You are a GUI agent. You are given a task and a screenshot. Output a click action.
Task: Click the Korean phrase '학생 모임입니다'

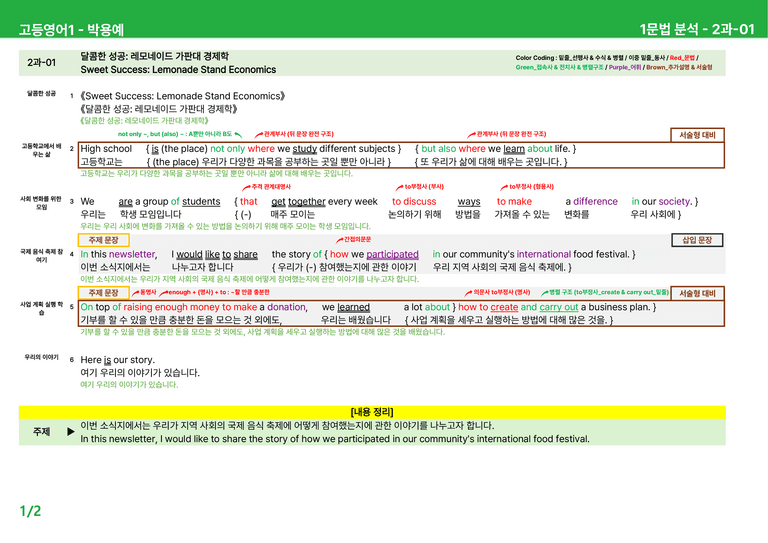point(150,214)
